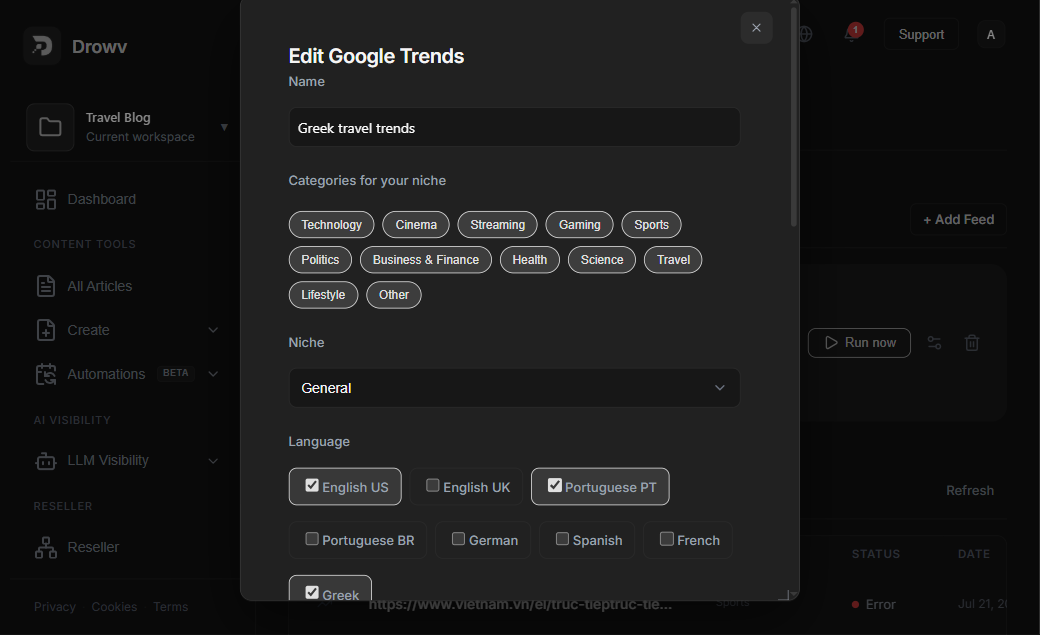Screen dimensions: 1040x635
Task: Click the Drowv logo icon
Action: [x=42, y=46]
